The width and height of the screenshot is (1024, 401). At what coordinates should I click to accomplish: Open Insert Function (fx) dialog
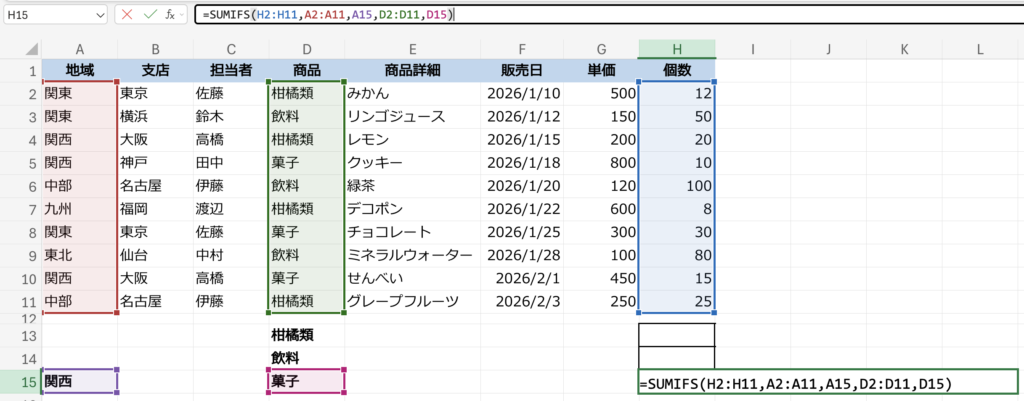click(x=171, y=15)
